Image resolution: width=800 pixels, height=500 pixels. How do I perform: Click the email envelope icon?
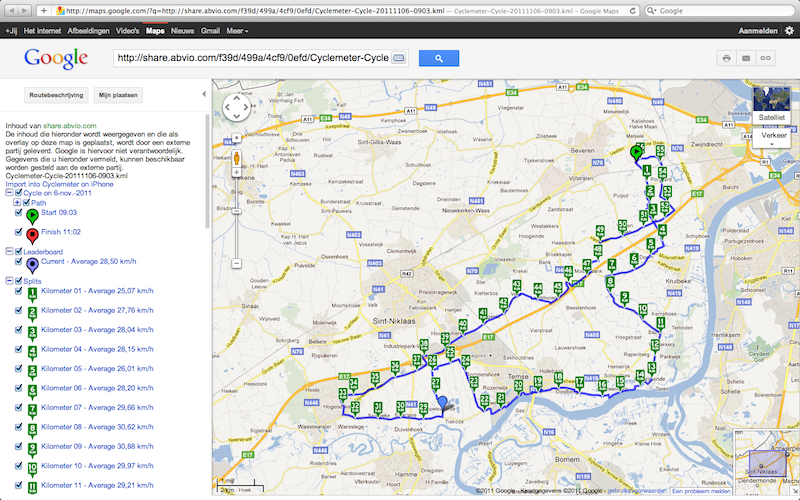pyautogui.click(x=746, y=58)
